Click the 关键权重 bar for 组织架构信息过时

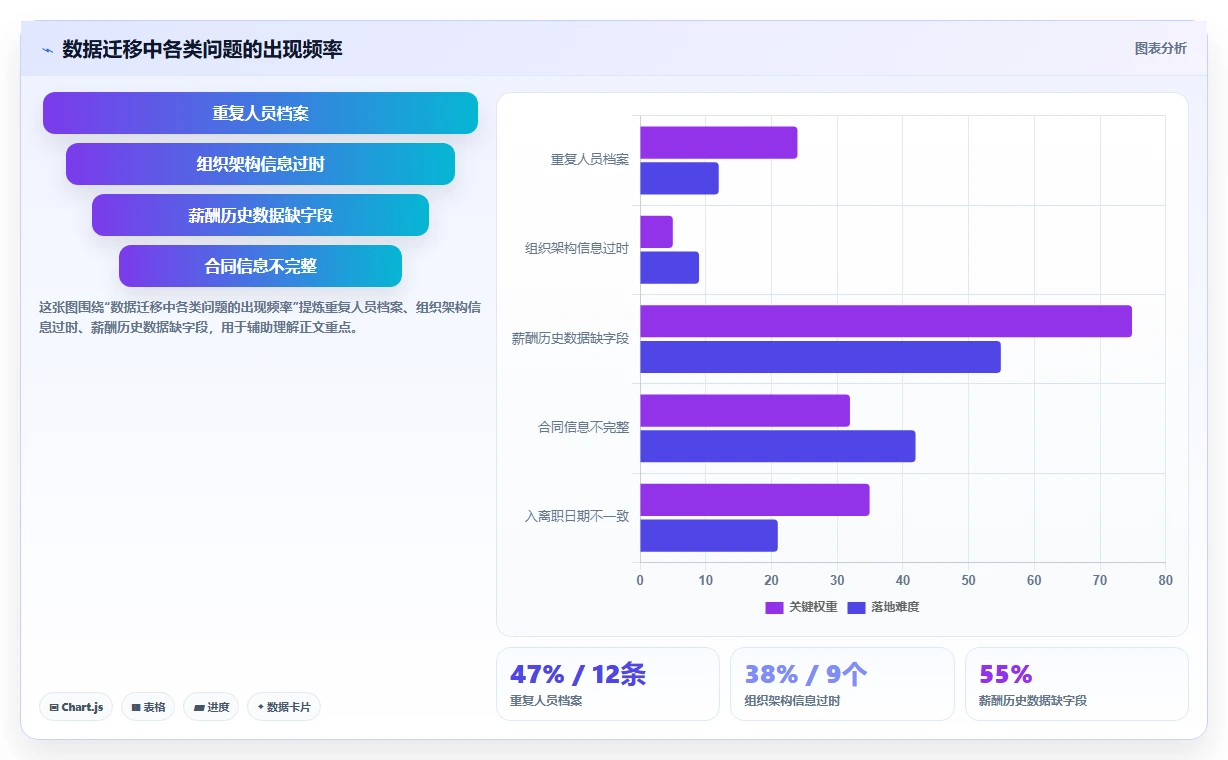[656, 232]
